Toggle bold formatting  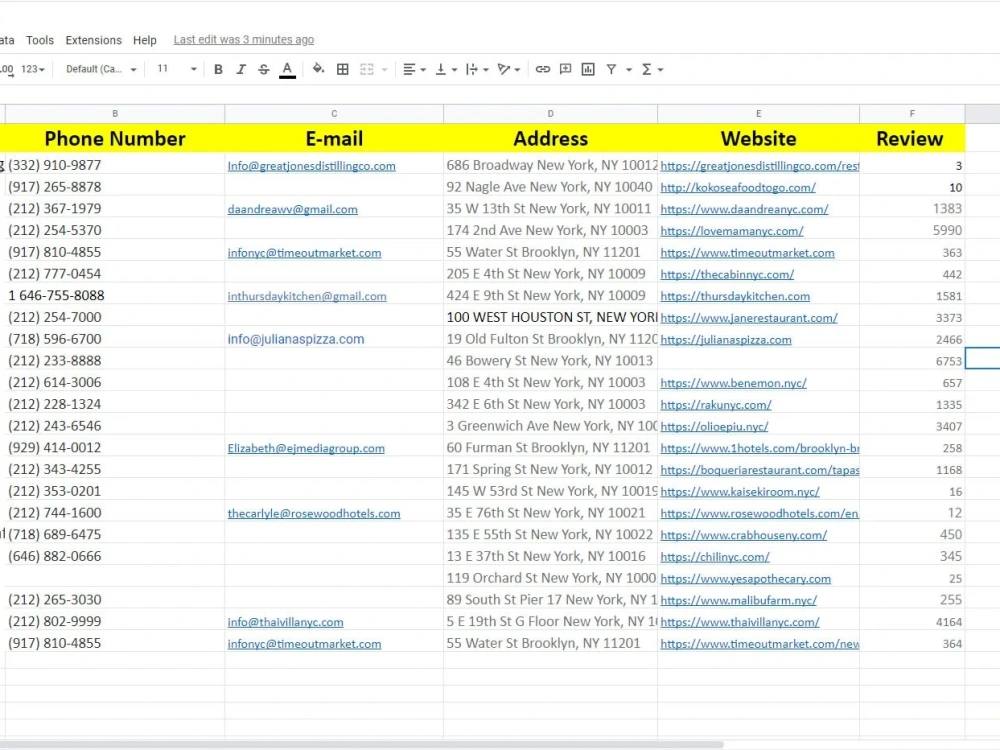pyautogui.click(x=218, y=70)
